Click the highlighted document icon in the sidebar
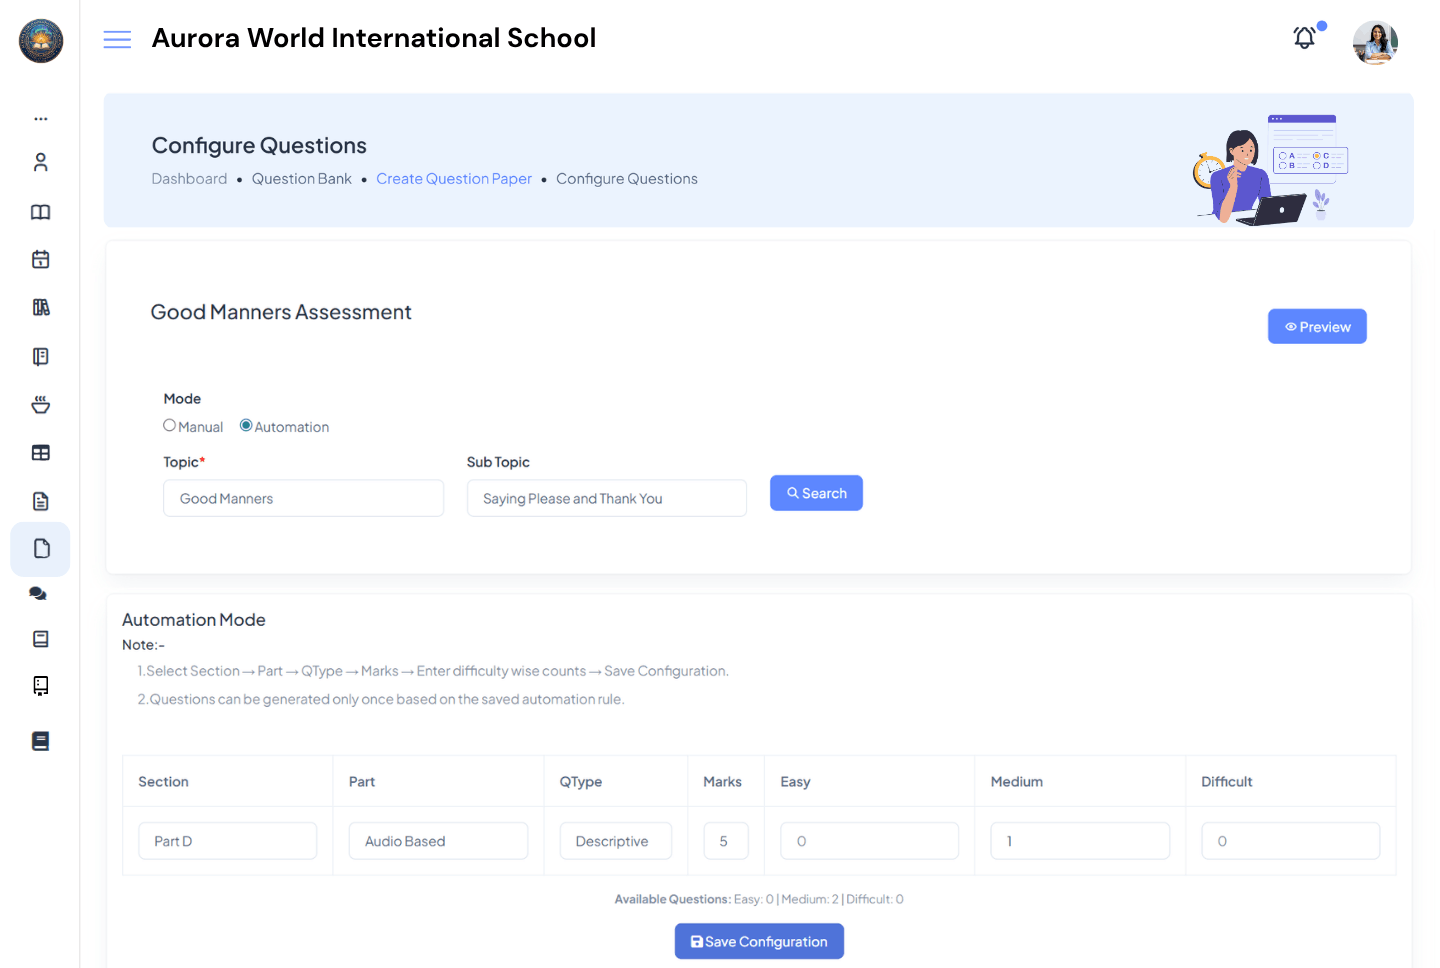This screenshot has height=968, width=1440. pyautogui.click(x=40, y=548)
